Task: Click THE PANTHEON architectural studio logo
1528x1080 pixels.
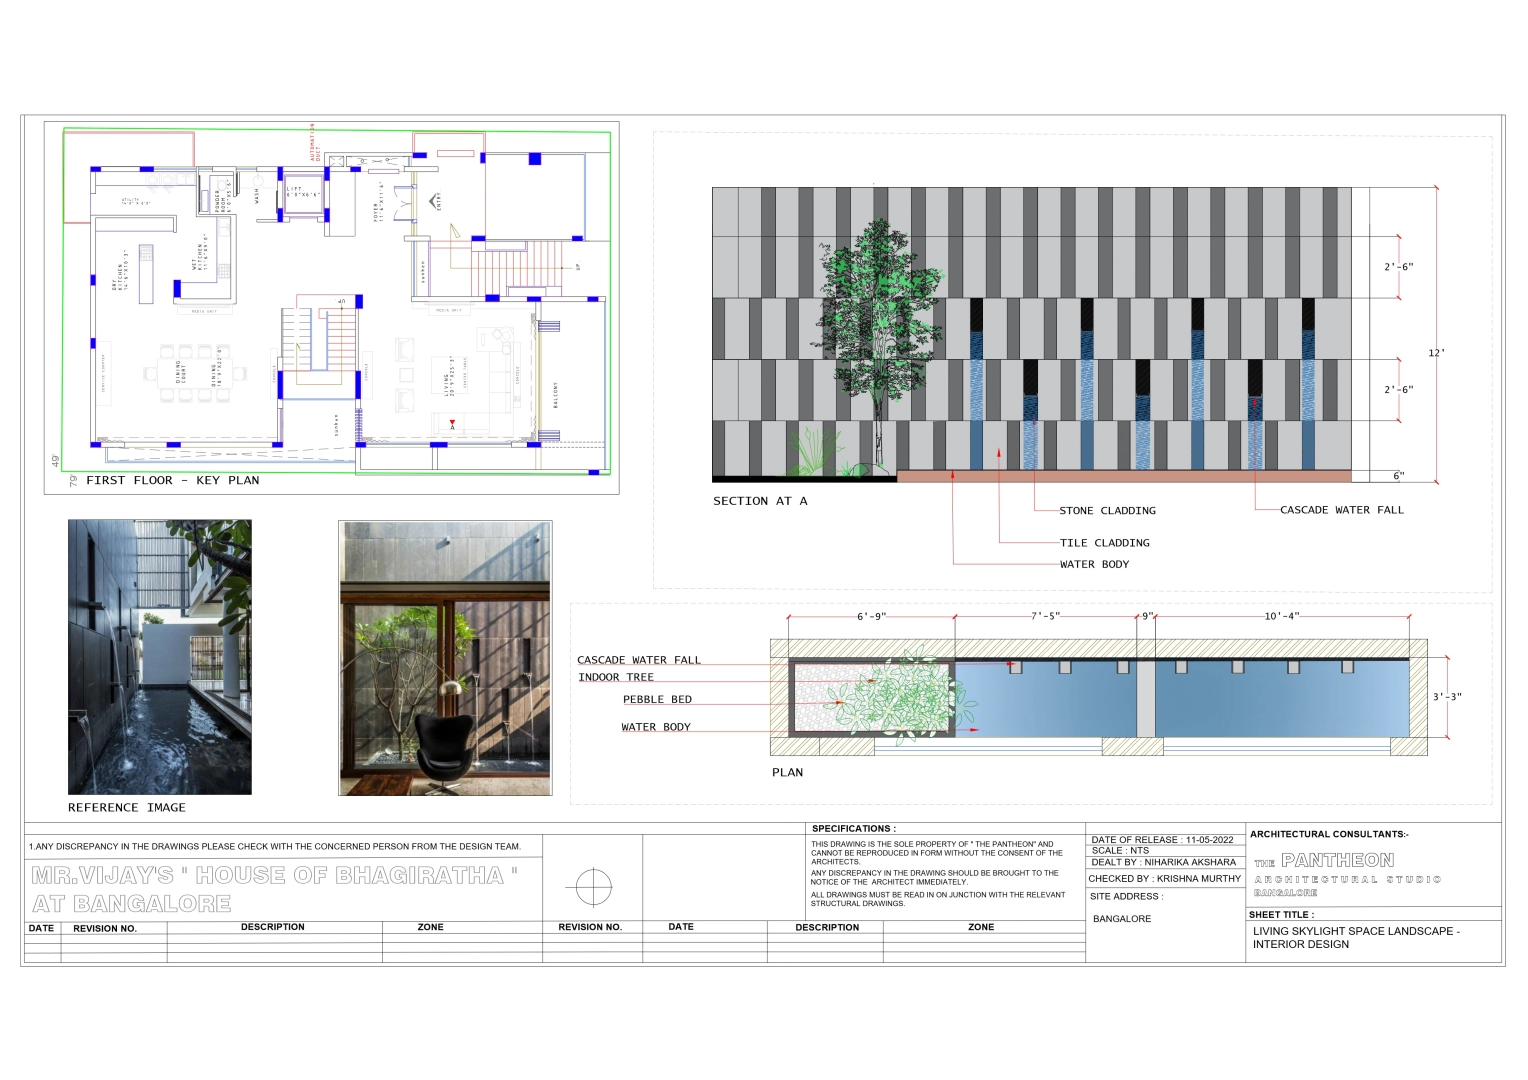Action: pyautogui.click(x=1346, y=873)
